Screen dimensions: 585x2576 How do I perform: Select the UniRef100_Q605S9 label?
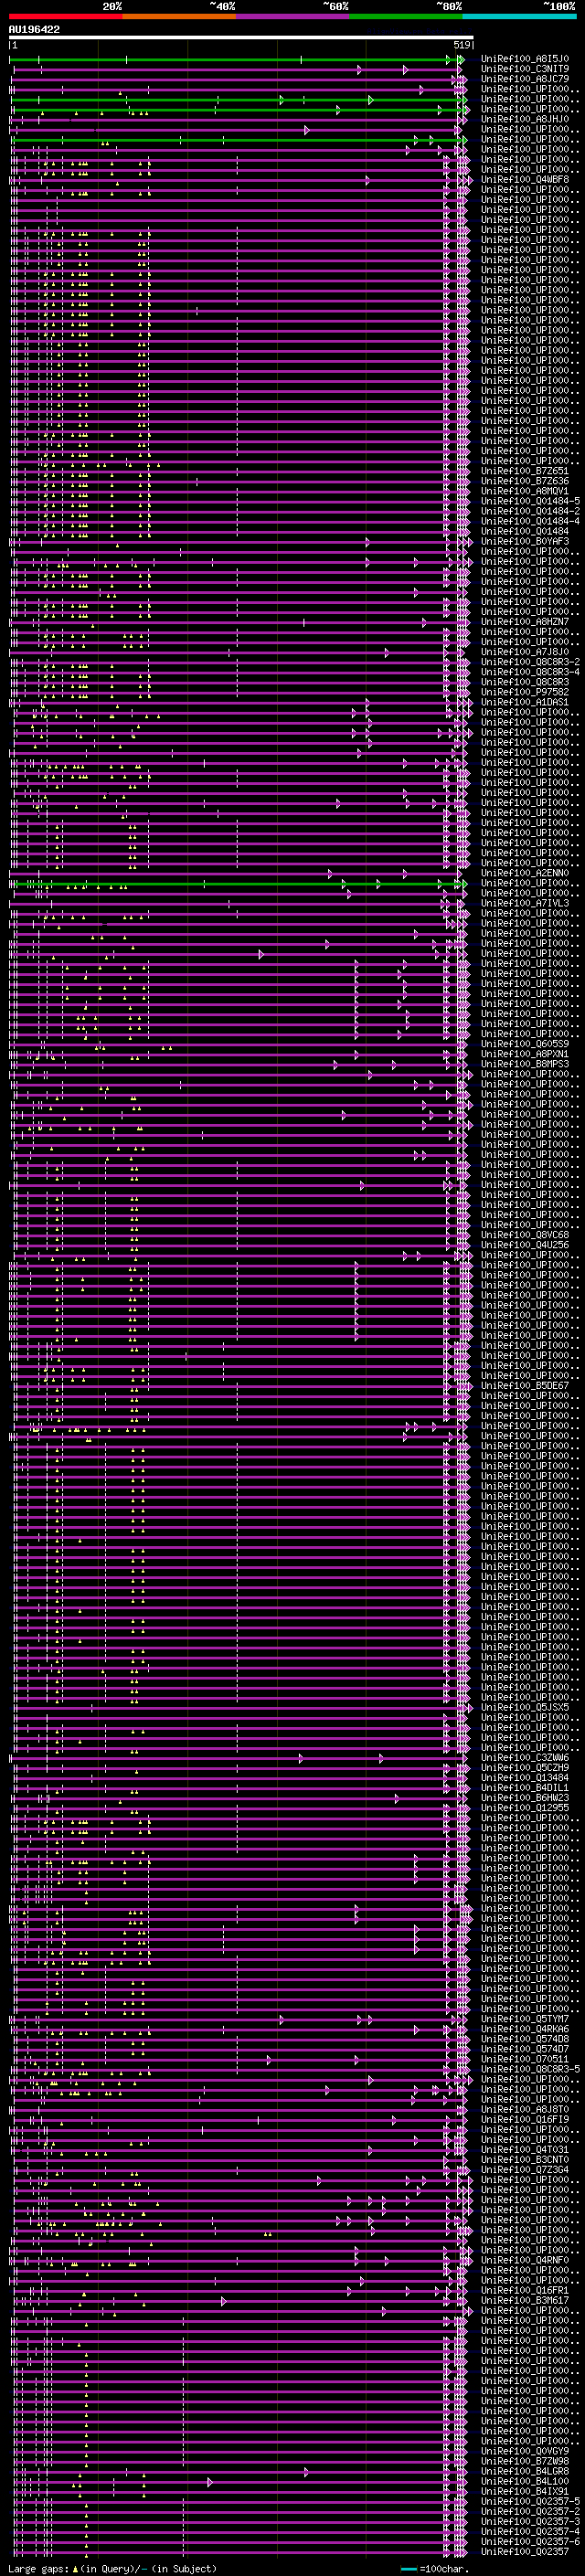[x=525, y=1044]
